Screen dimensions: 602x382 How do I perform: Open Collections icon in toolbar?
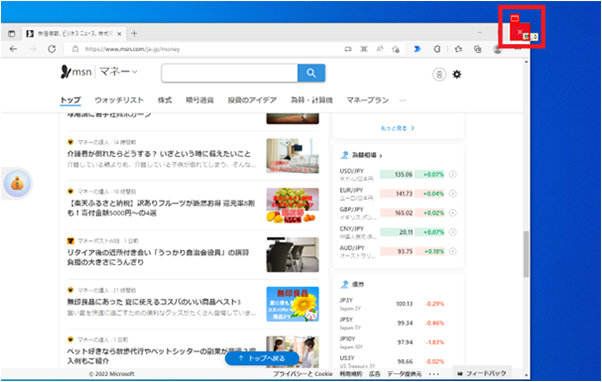pyautogui.click(x=478, y=49)
